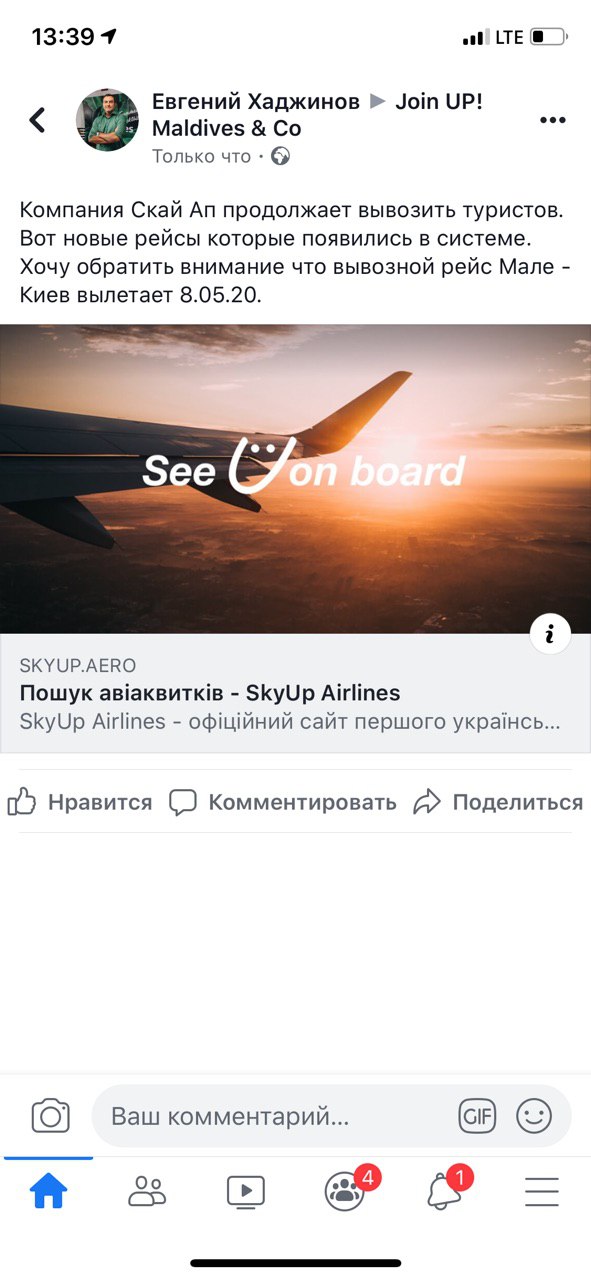Open Евгений Хаджинов profile picture
This screenshot has width=591, height=1280.
107,120
